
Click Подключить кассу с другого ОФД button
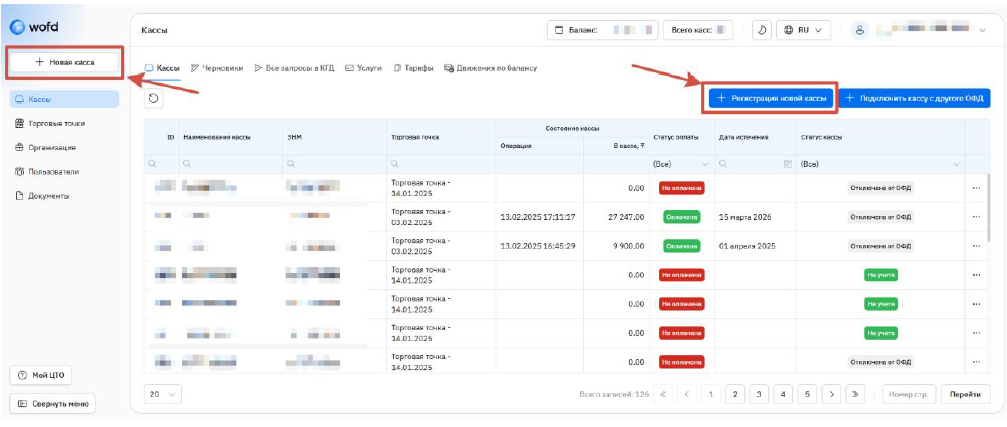(x=915, y=98)
